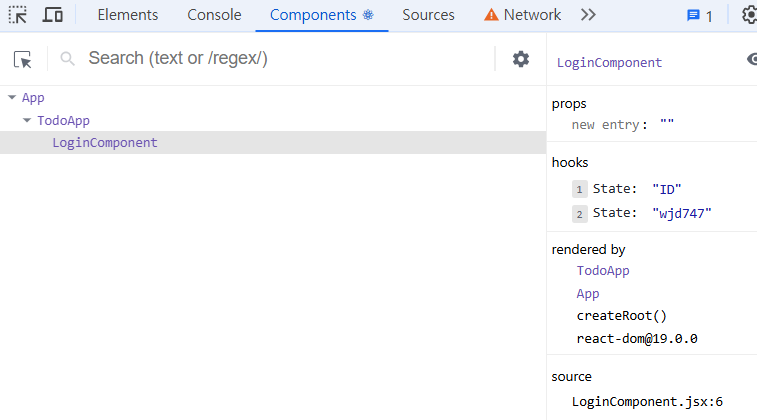The height and width of the screenshot is (420, 757).
Task: Open the DevTools settings gear at top right
Action: coord(749,15)
